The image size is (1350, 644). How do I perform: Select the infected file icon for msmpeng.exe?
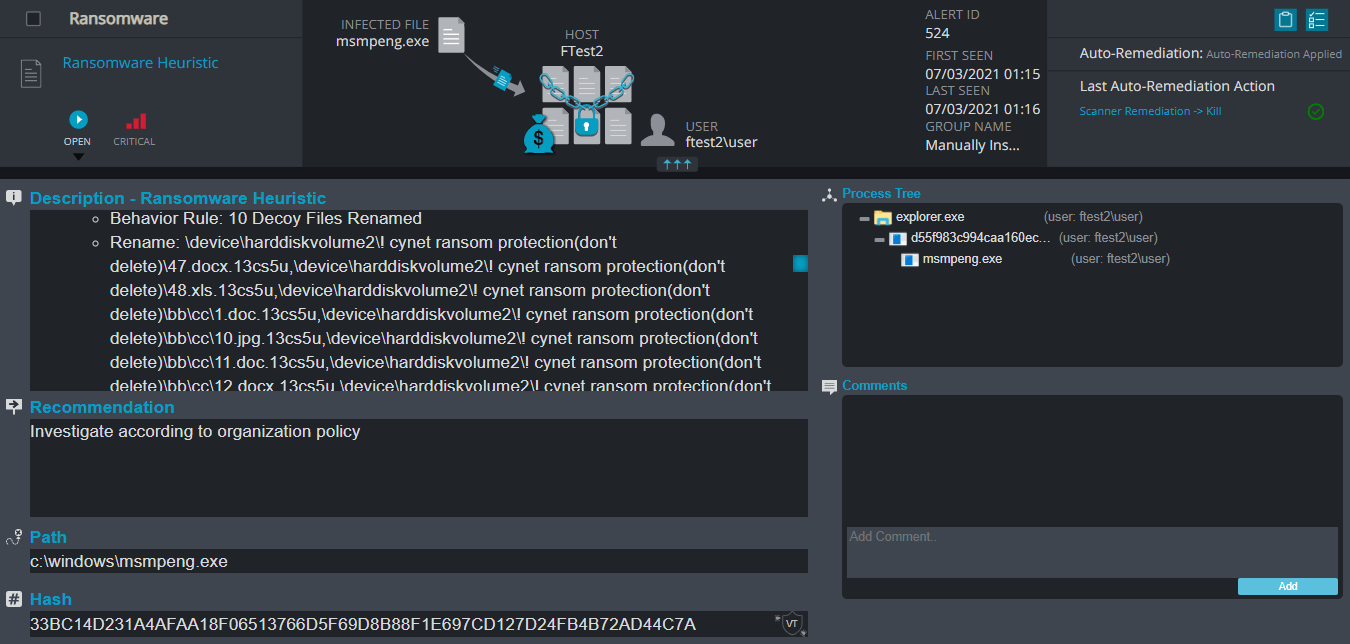452,36
